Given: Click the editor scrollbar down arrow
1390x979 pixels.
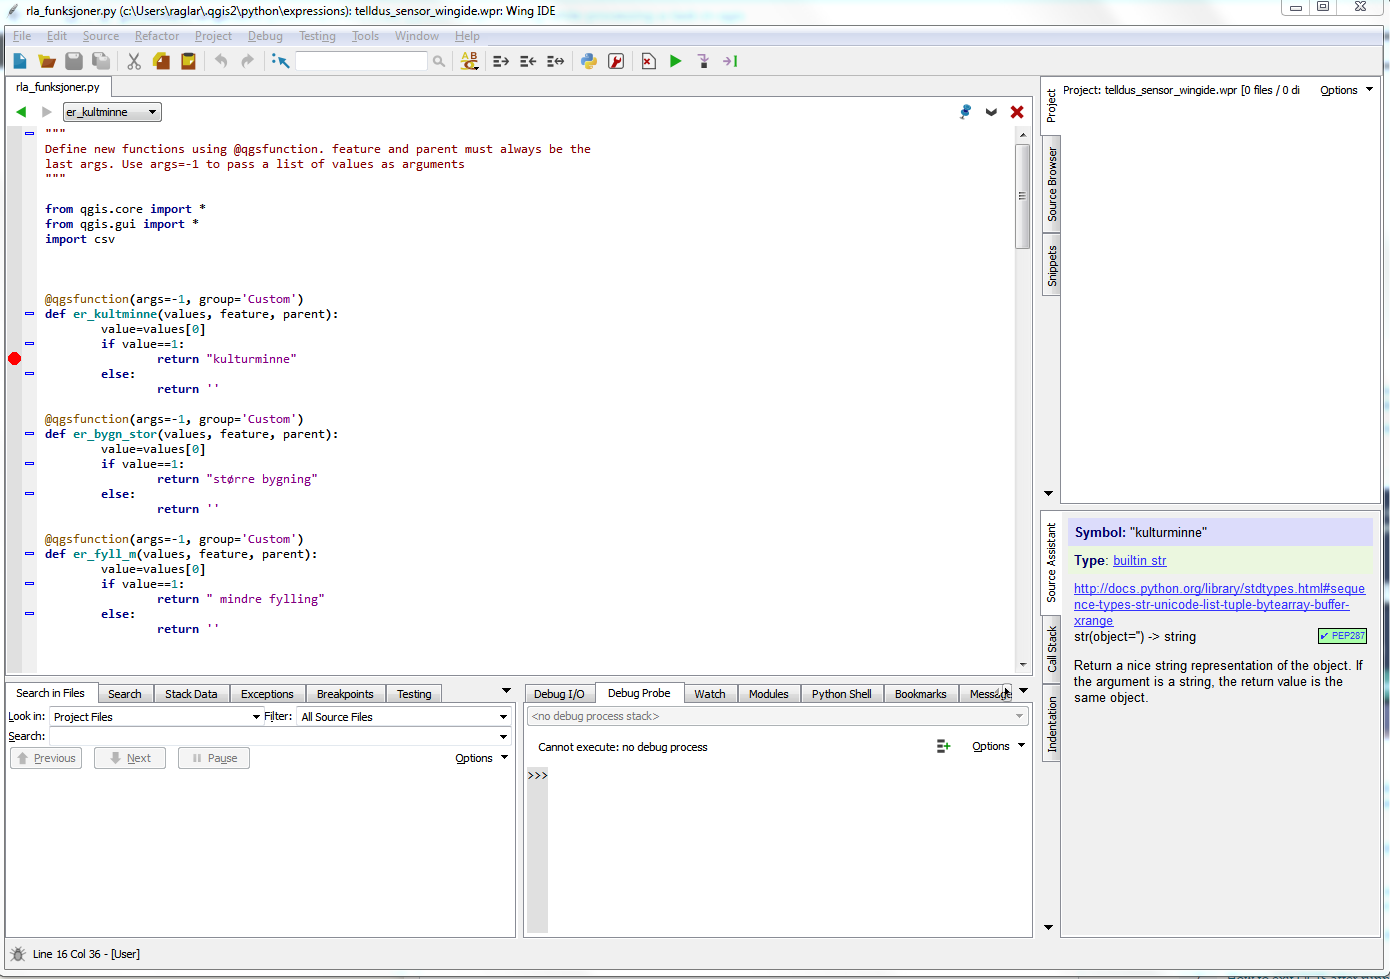Looking at the screenshot, I should click(x=1022, y=665).
